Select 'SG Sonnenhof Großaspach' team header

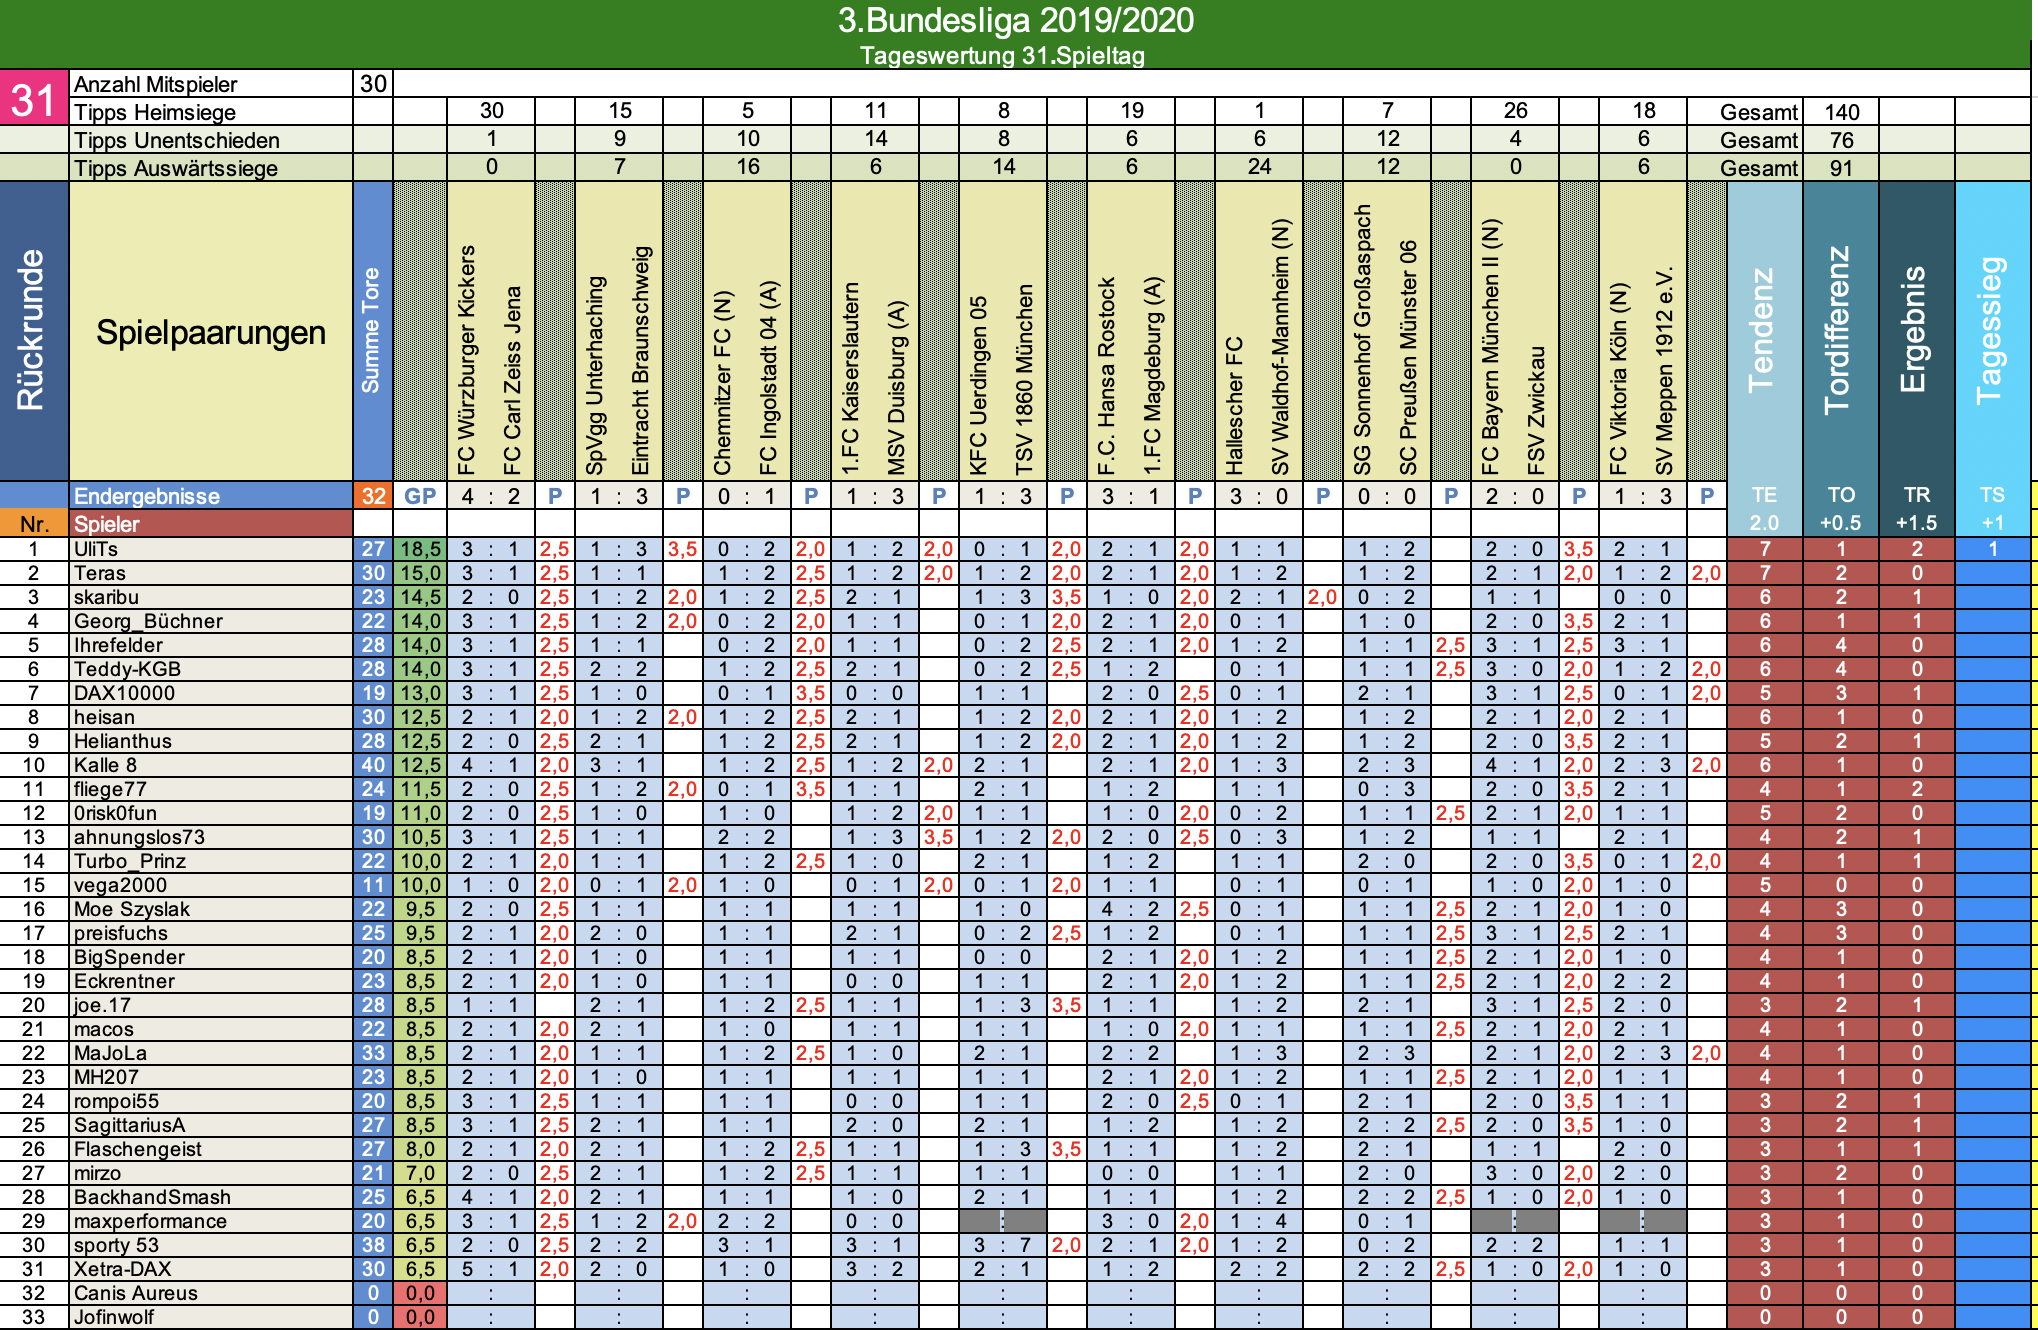(1363, 341)
